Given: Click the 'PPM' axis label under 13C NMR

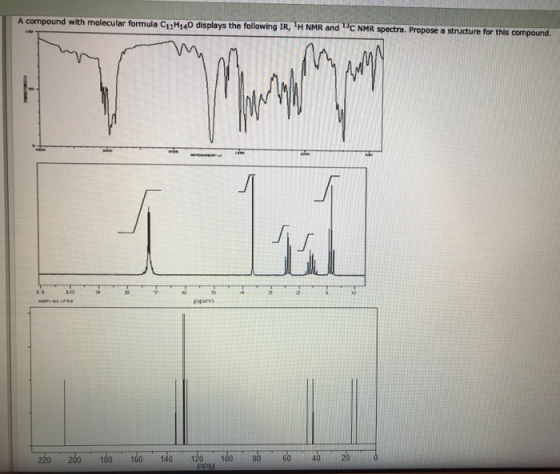Looking at the screenshot, I should (x=206, y=467).
